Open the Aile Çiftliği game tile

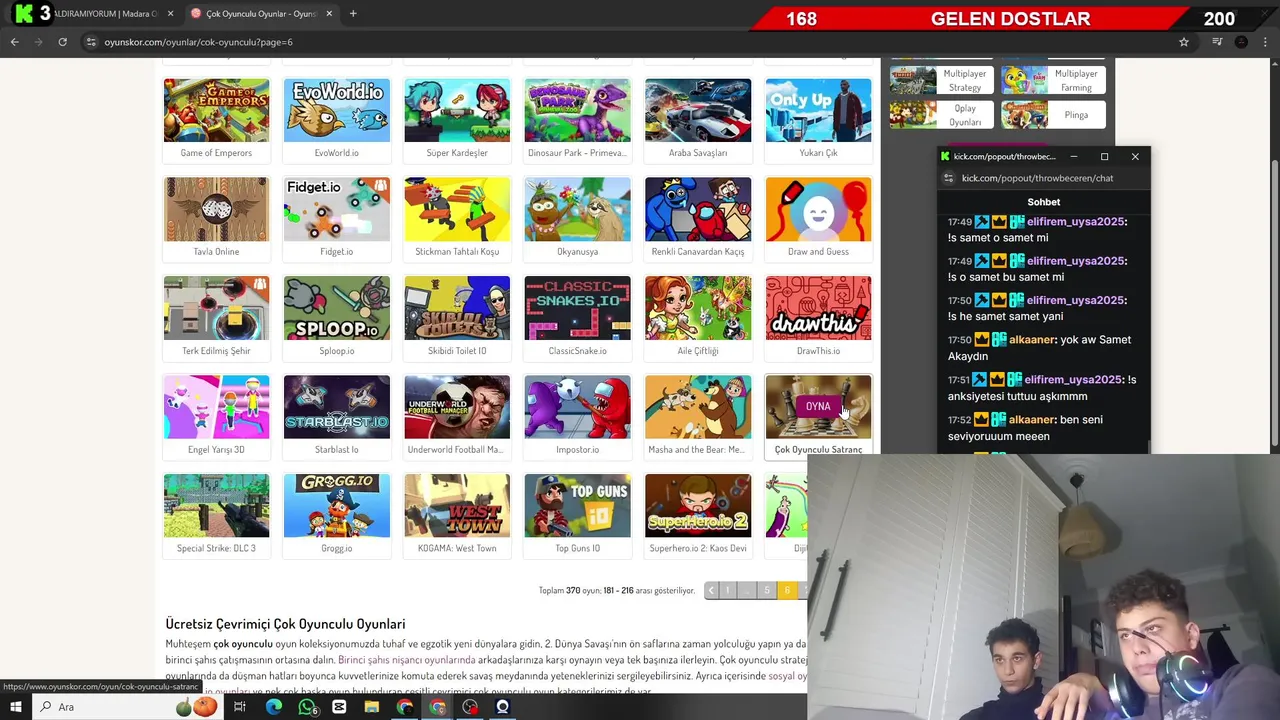(x=698, y=309)
